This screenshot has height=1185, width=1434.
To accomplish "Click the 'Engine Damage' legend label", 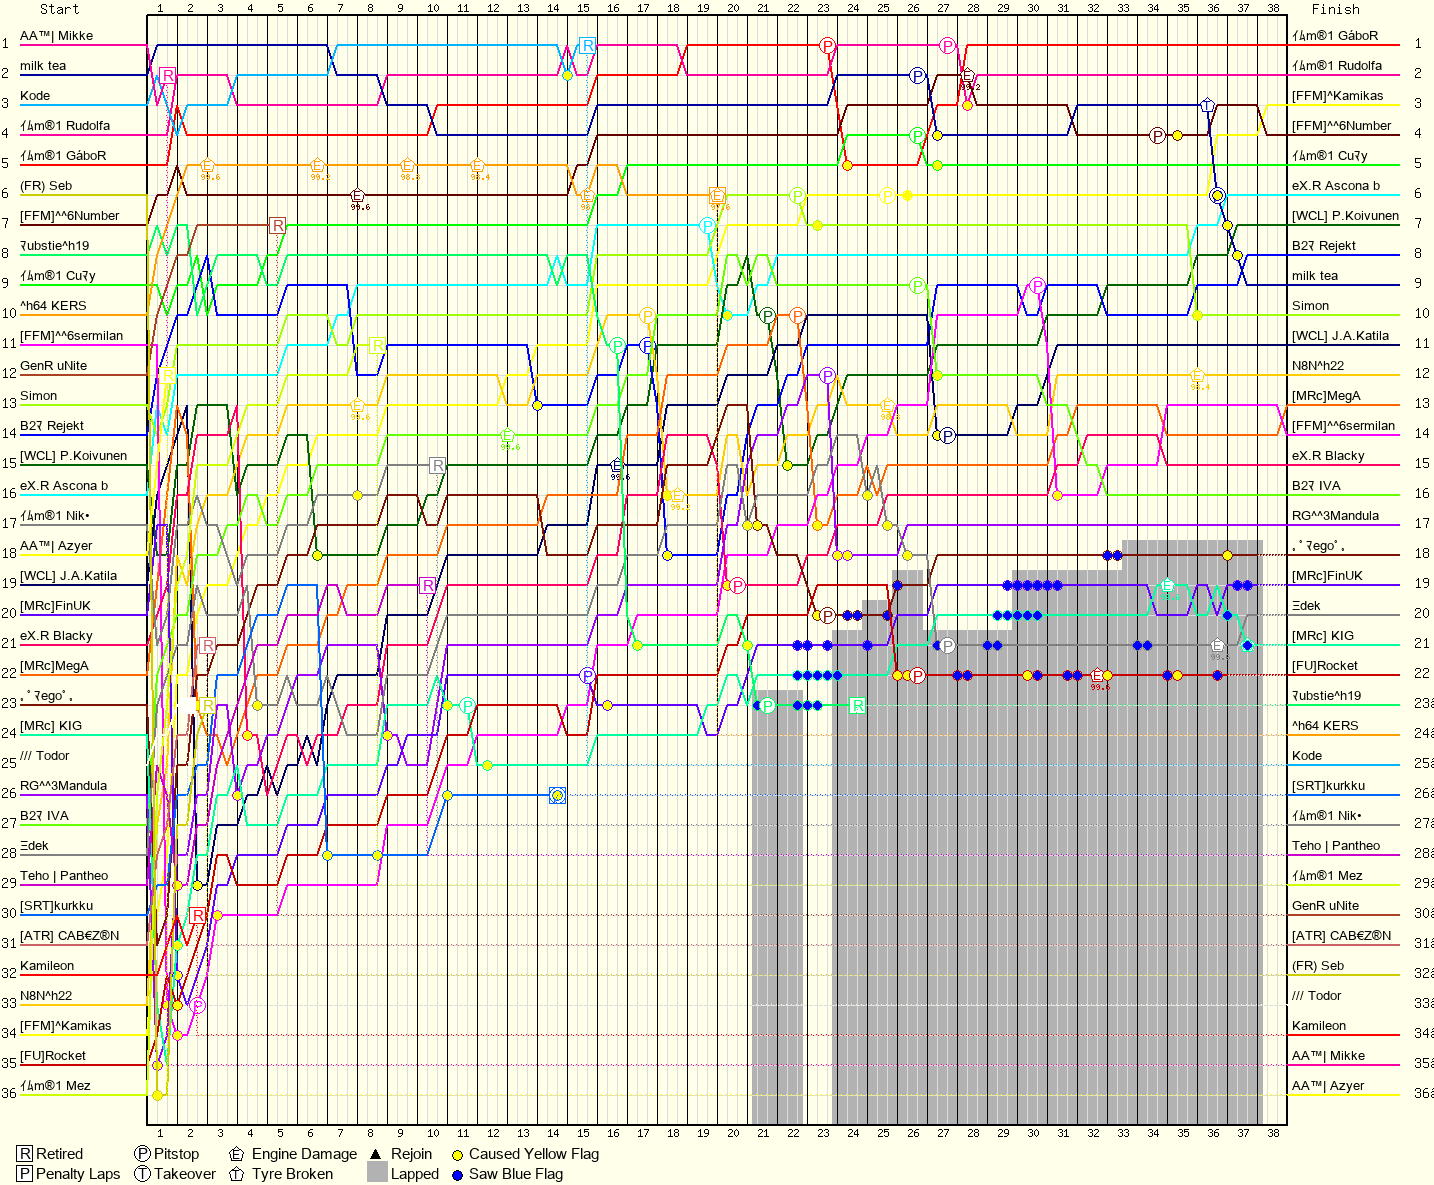I will tap(304, 1154).
